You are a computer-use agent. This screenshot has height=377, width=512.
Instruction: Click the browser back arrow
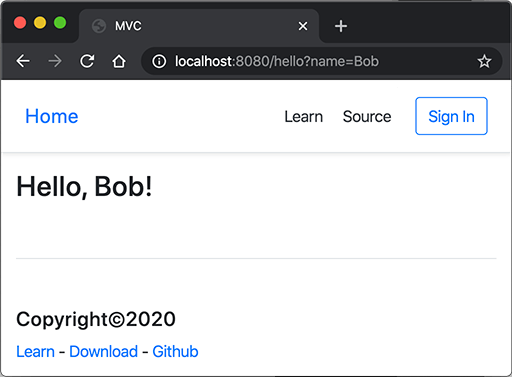[23, 61]
